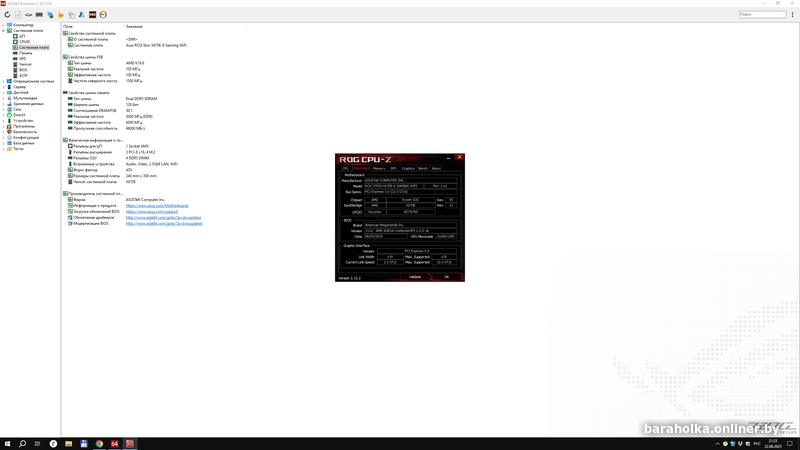Select Память in the sidebar tree
This screenshot has height=450, width=800.
pyautogui.click(x=26, y=53)
